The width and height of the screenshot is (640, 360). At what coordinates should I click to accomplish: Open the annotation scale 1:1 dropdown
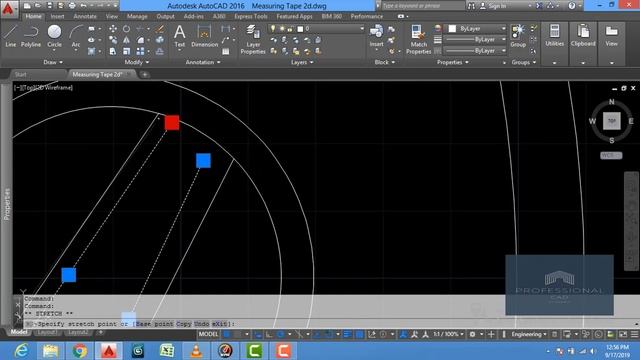click(x=449, y=334)
